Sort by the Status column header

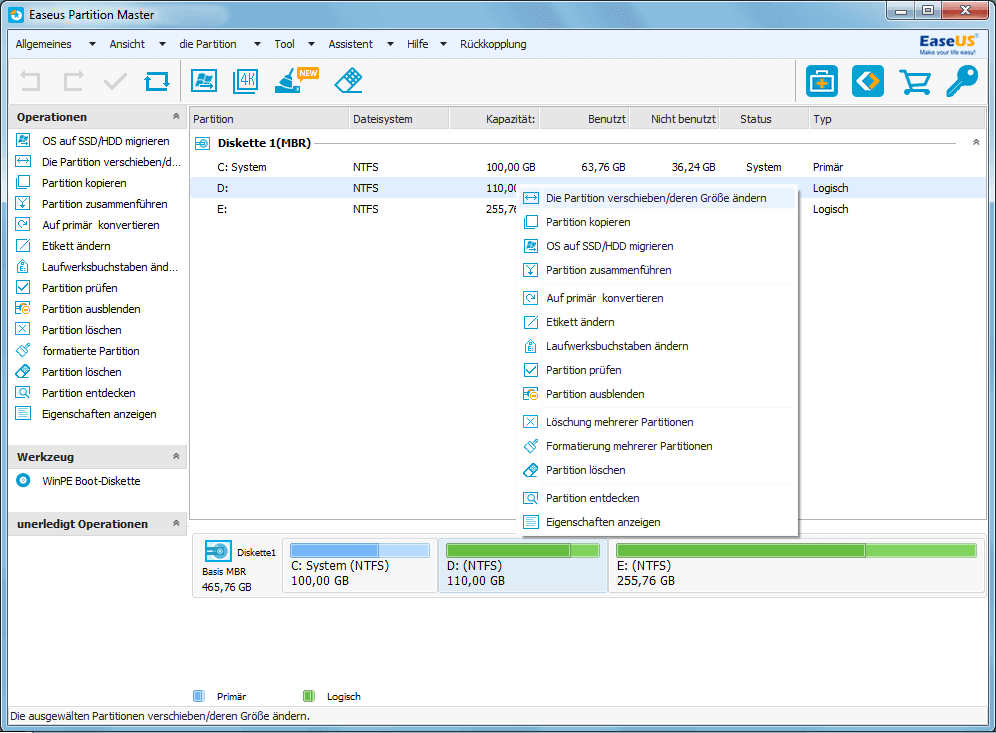pyautogui.click(x=764, y=119)
